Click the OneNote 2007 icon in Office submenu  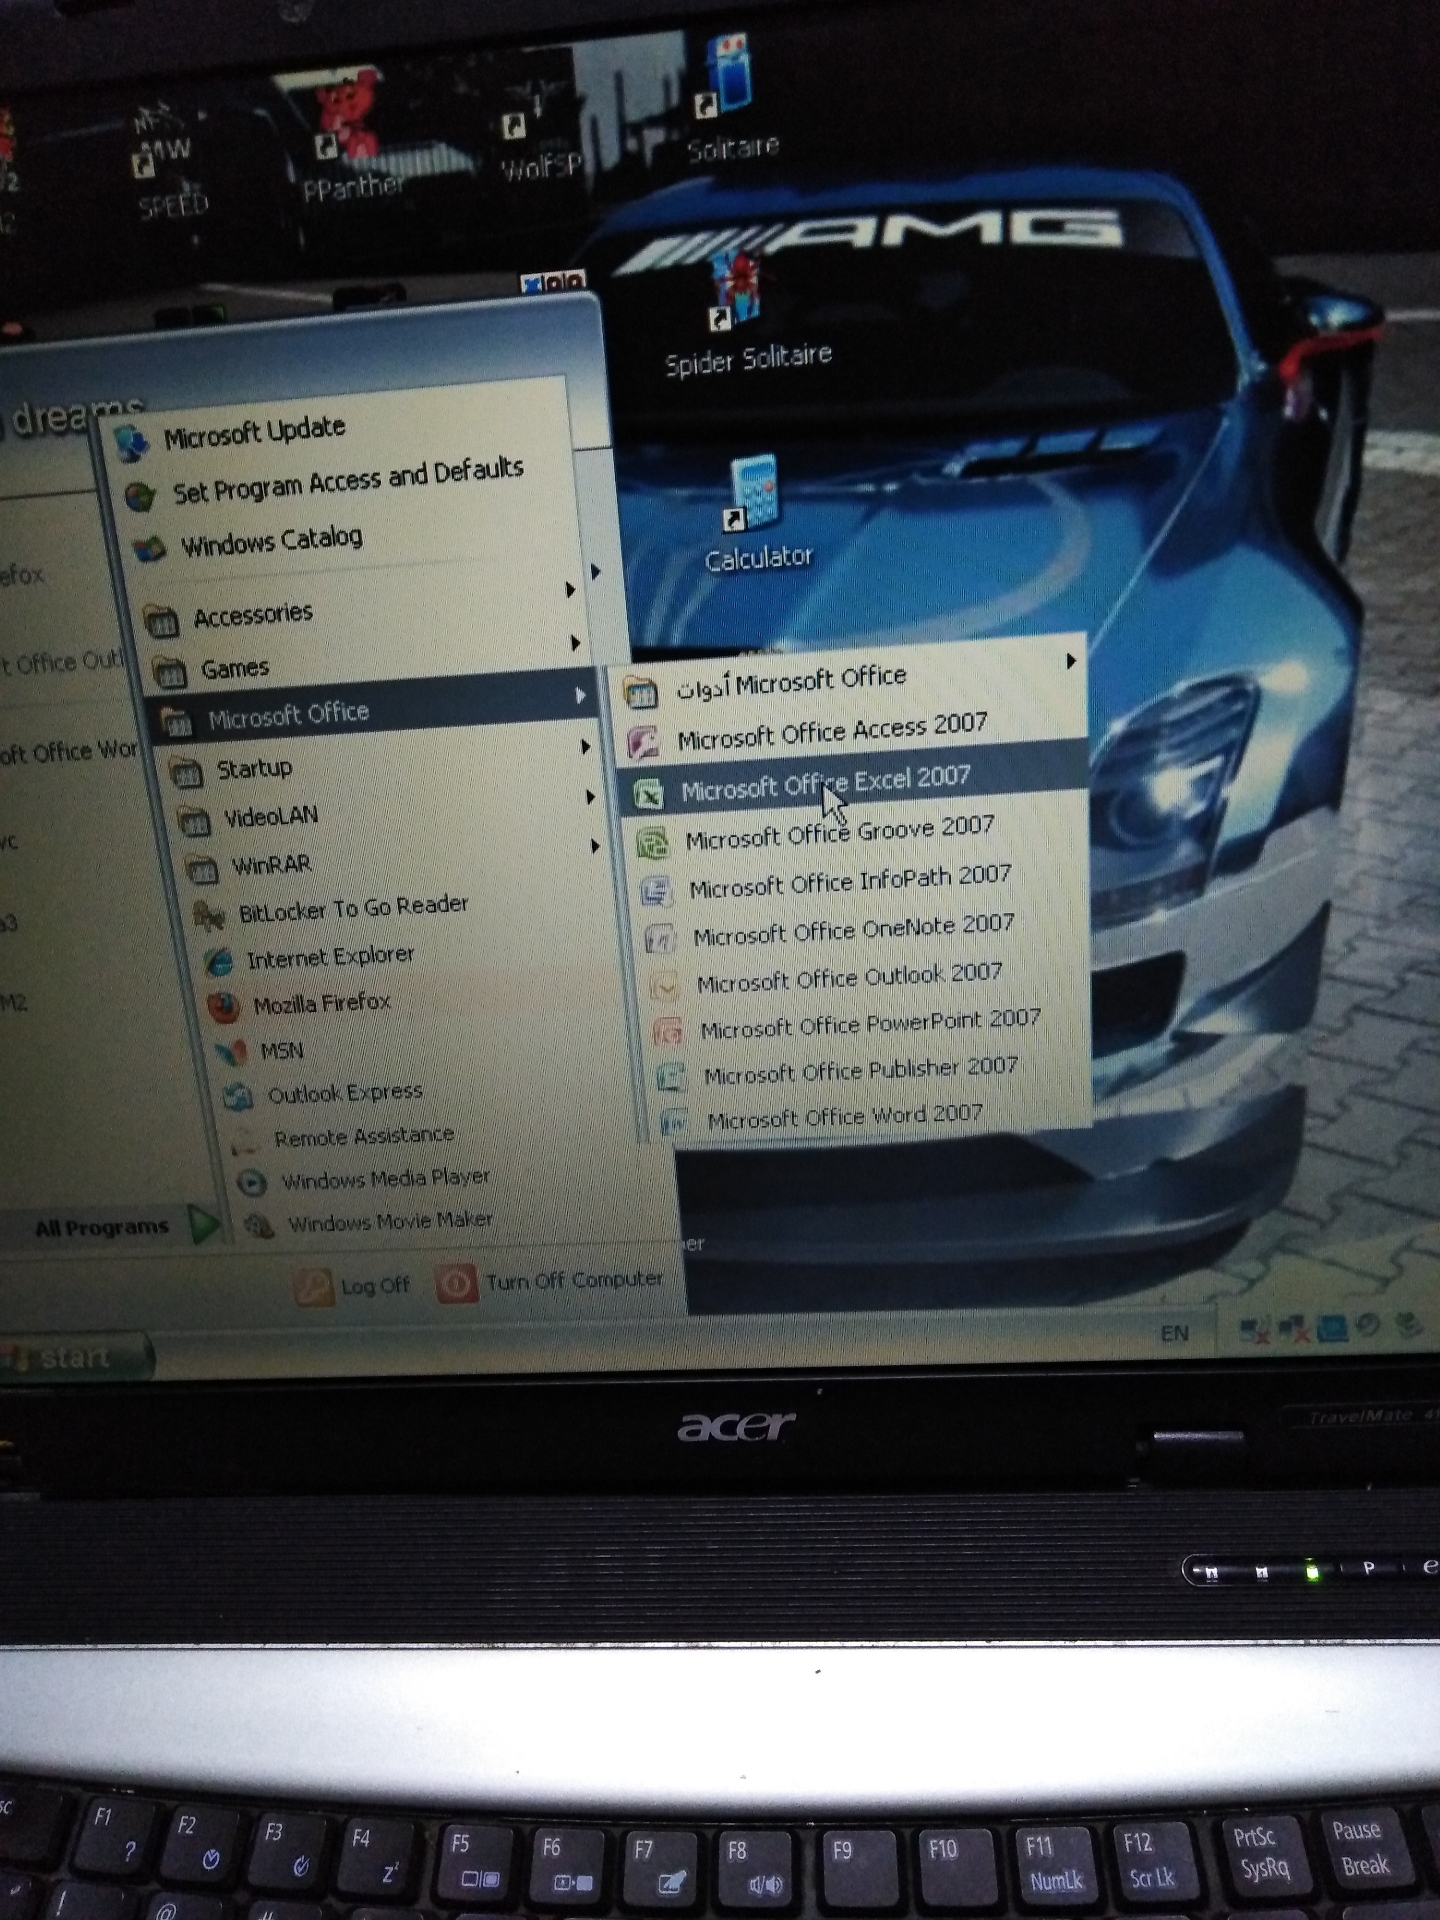(660, 938)
